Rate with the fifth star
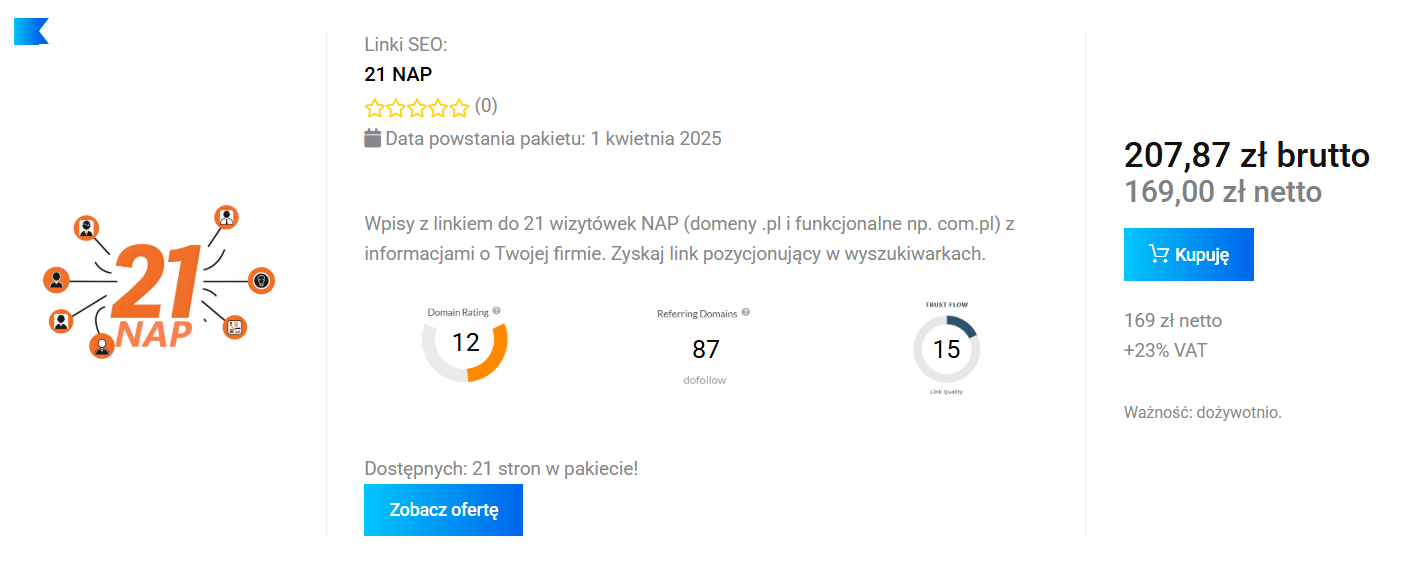Screen dimensions: 1422x565 click(459, 108)
